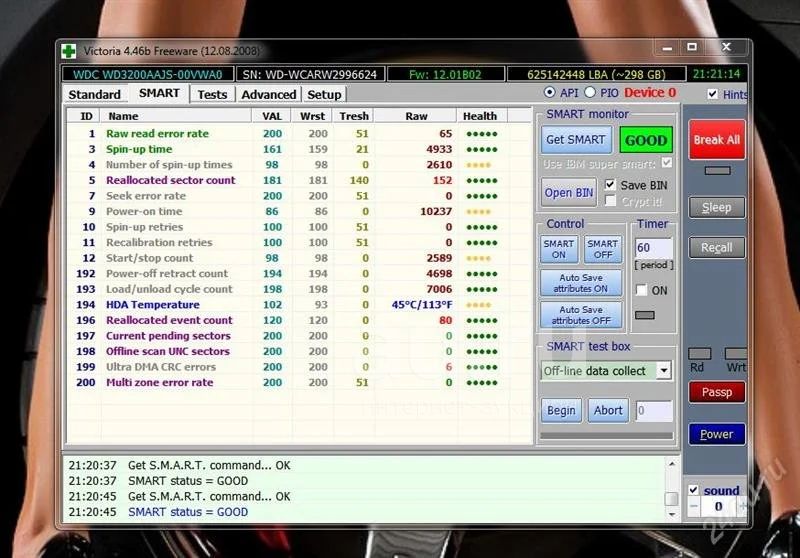The height and width of the screenshot is (558, 800).
Task: Click the Timer indicator light below ON
Action: (x=645, y=315)
